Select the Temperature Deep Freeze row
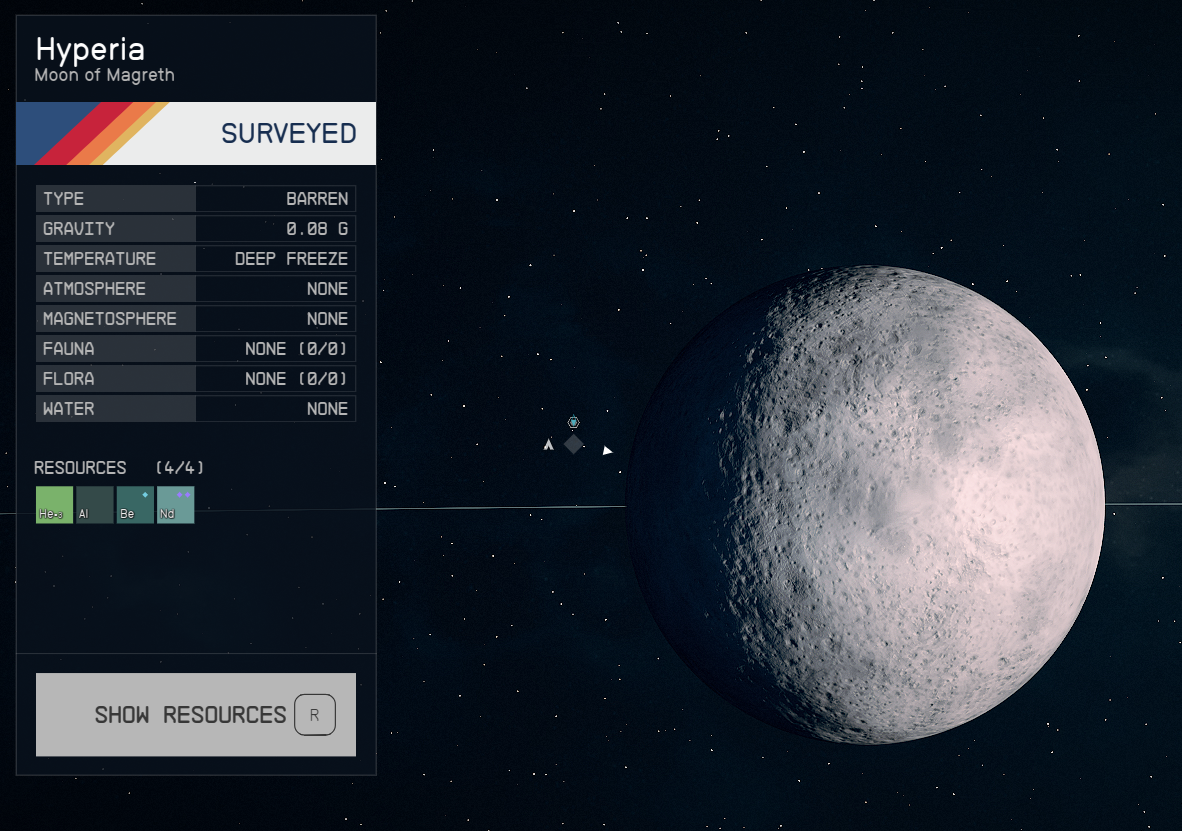1182x831 pixels. coord(196,259)
